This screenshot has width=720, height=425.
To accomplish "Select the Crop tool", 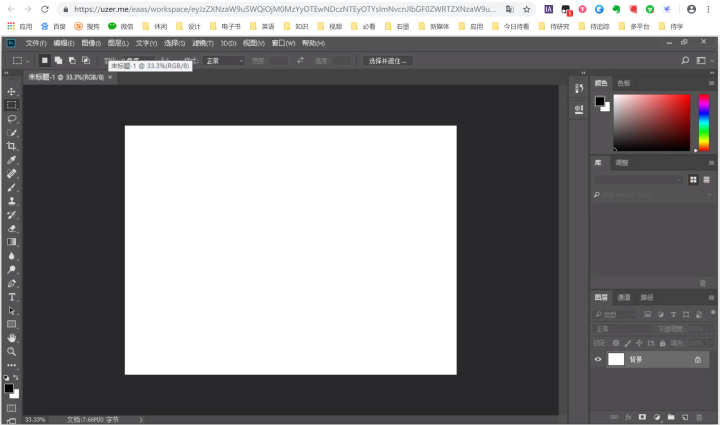I will [12, 146].
